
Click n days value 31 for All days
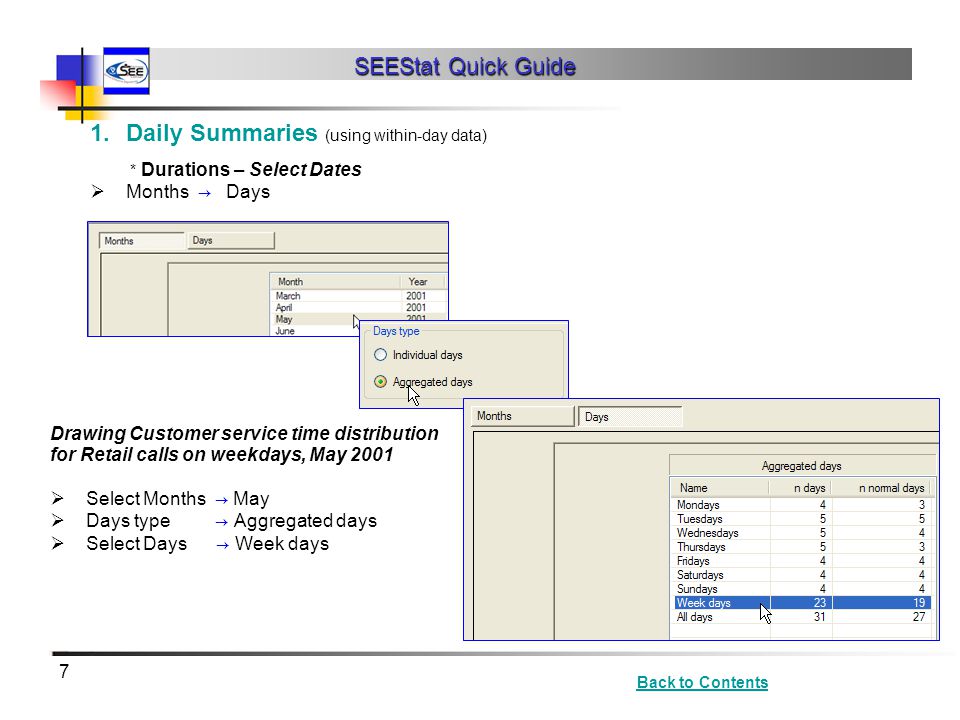click(820, 617)
